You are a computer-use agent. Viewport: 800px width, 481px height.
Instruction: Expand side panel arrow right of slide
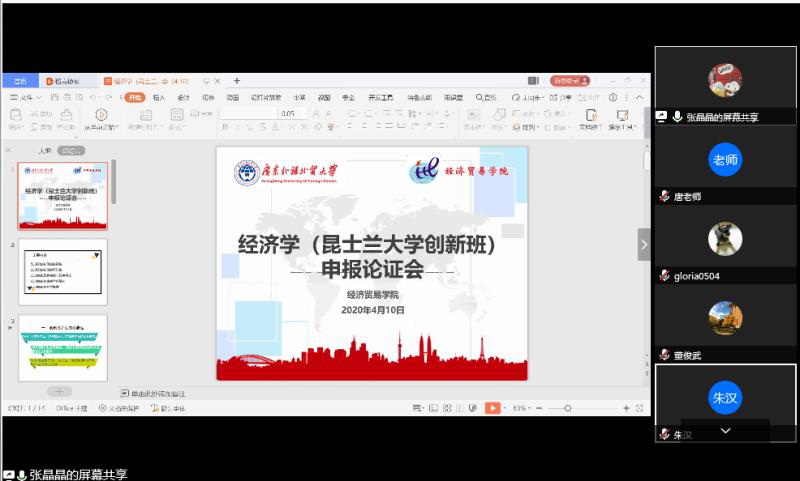[644, 244]
